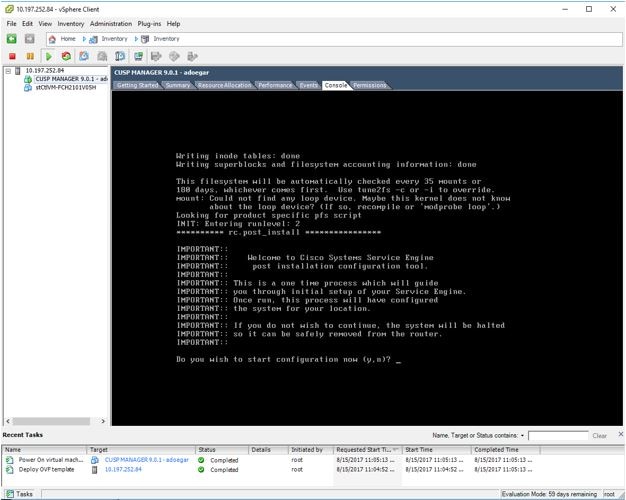Open the 10.197.252.84 task target link
Screen dimensions: 626x500
coord(123,470)
